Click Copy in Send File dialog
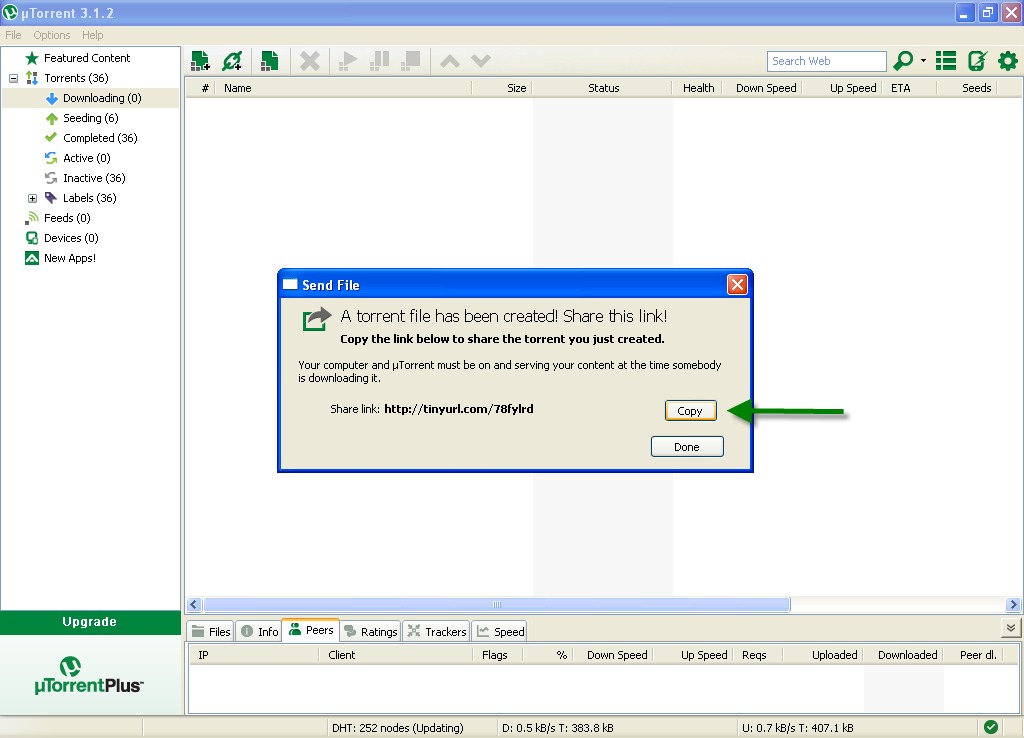 (690, 411)
